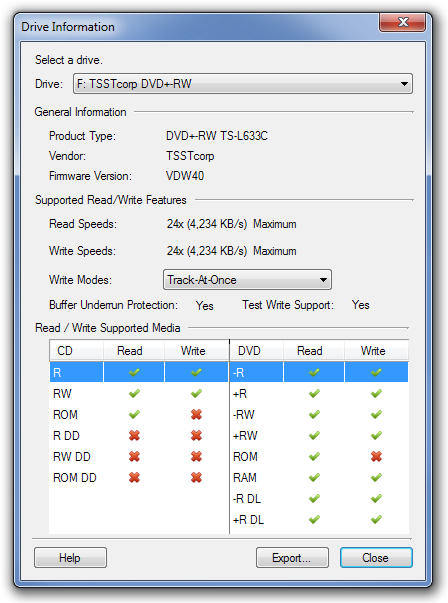Select the RW DD row
Viewport: 448px width, 603px height.
(139, 456)
